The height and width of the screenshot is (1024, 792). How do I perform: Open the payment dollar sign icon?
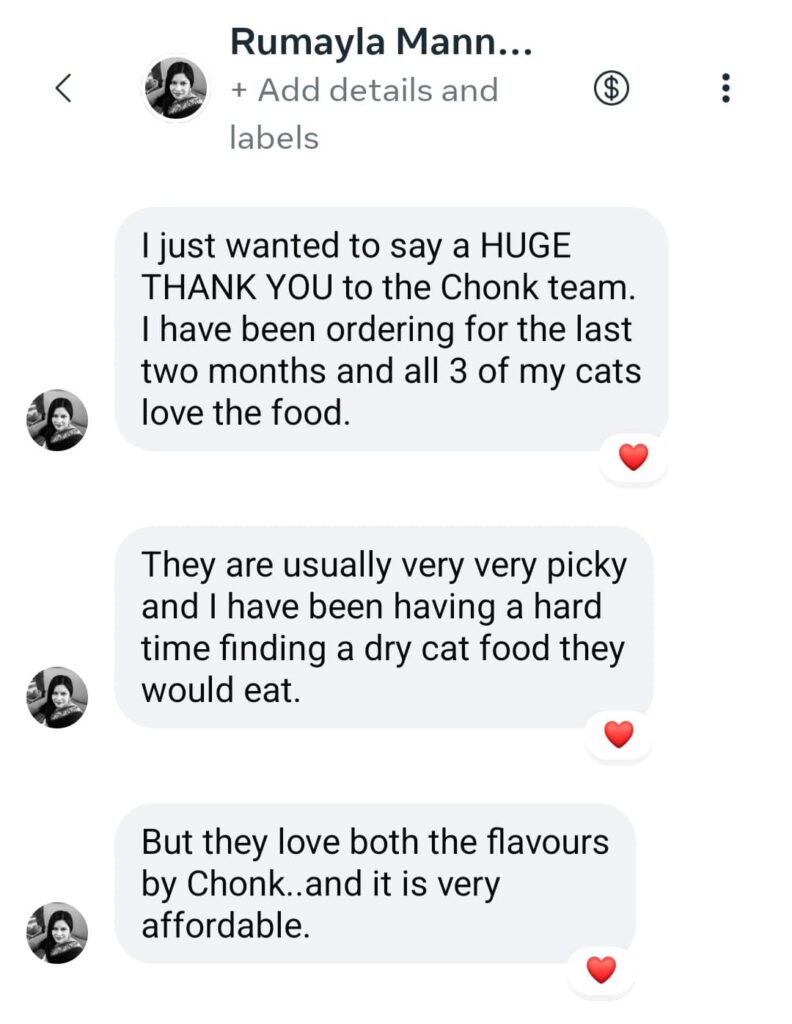click(x=612, y=89)
